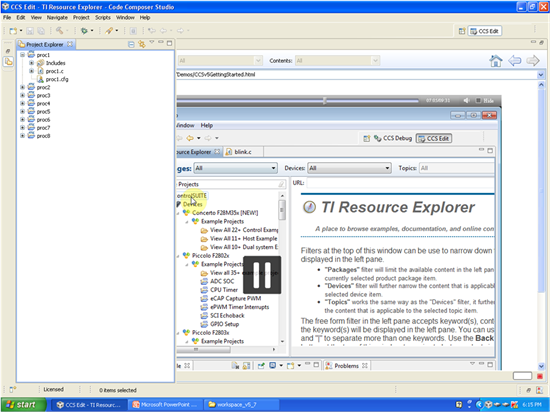Click the Licensed status bar text
Image resolution: width=550 pixels, height=412 pixels.
pos(54,389)
